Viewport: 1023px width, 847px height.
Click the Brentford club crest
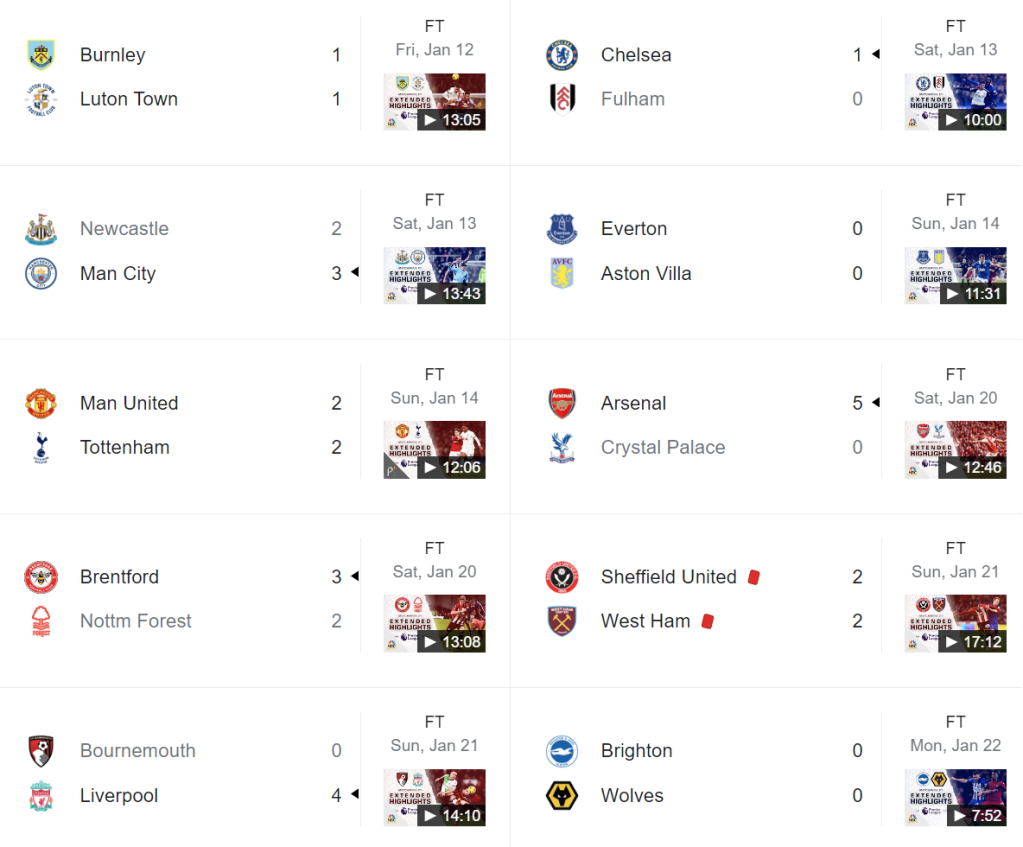click(41, 577)
